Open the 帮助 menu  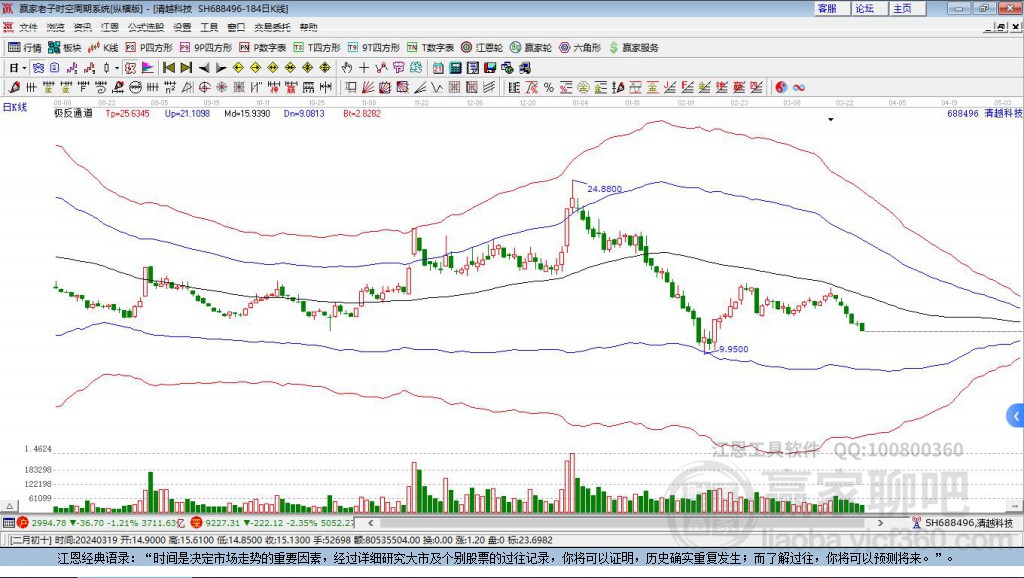[x=308, y=27]
